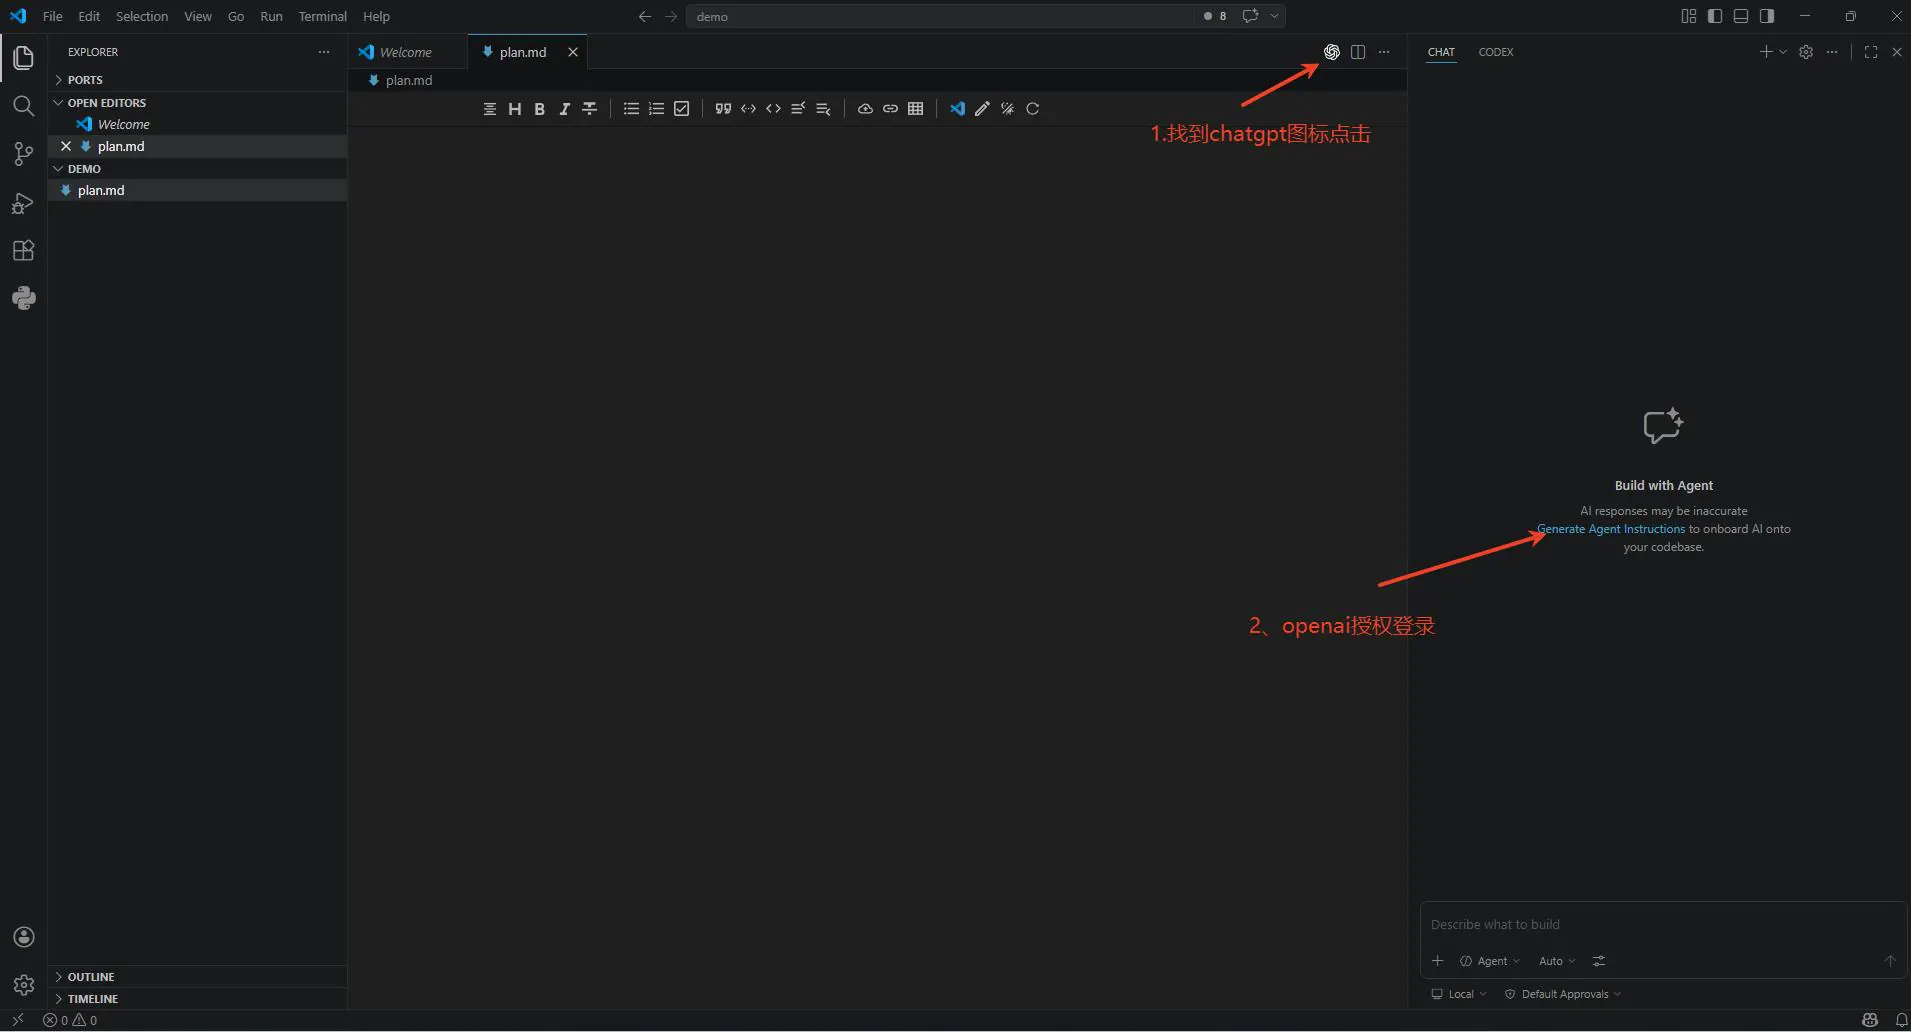
Task: Select Welcome in OPEN EDITORS
Action: [197, 124]
